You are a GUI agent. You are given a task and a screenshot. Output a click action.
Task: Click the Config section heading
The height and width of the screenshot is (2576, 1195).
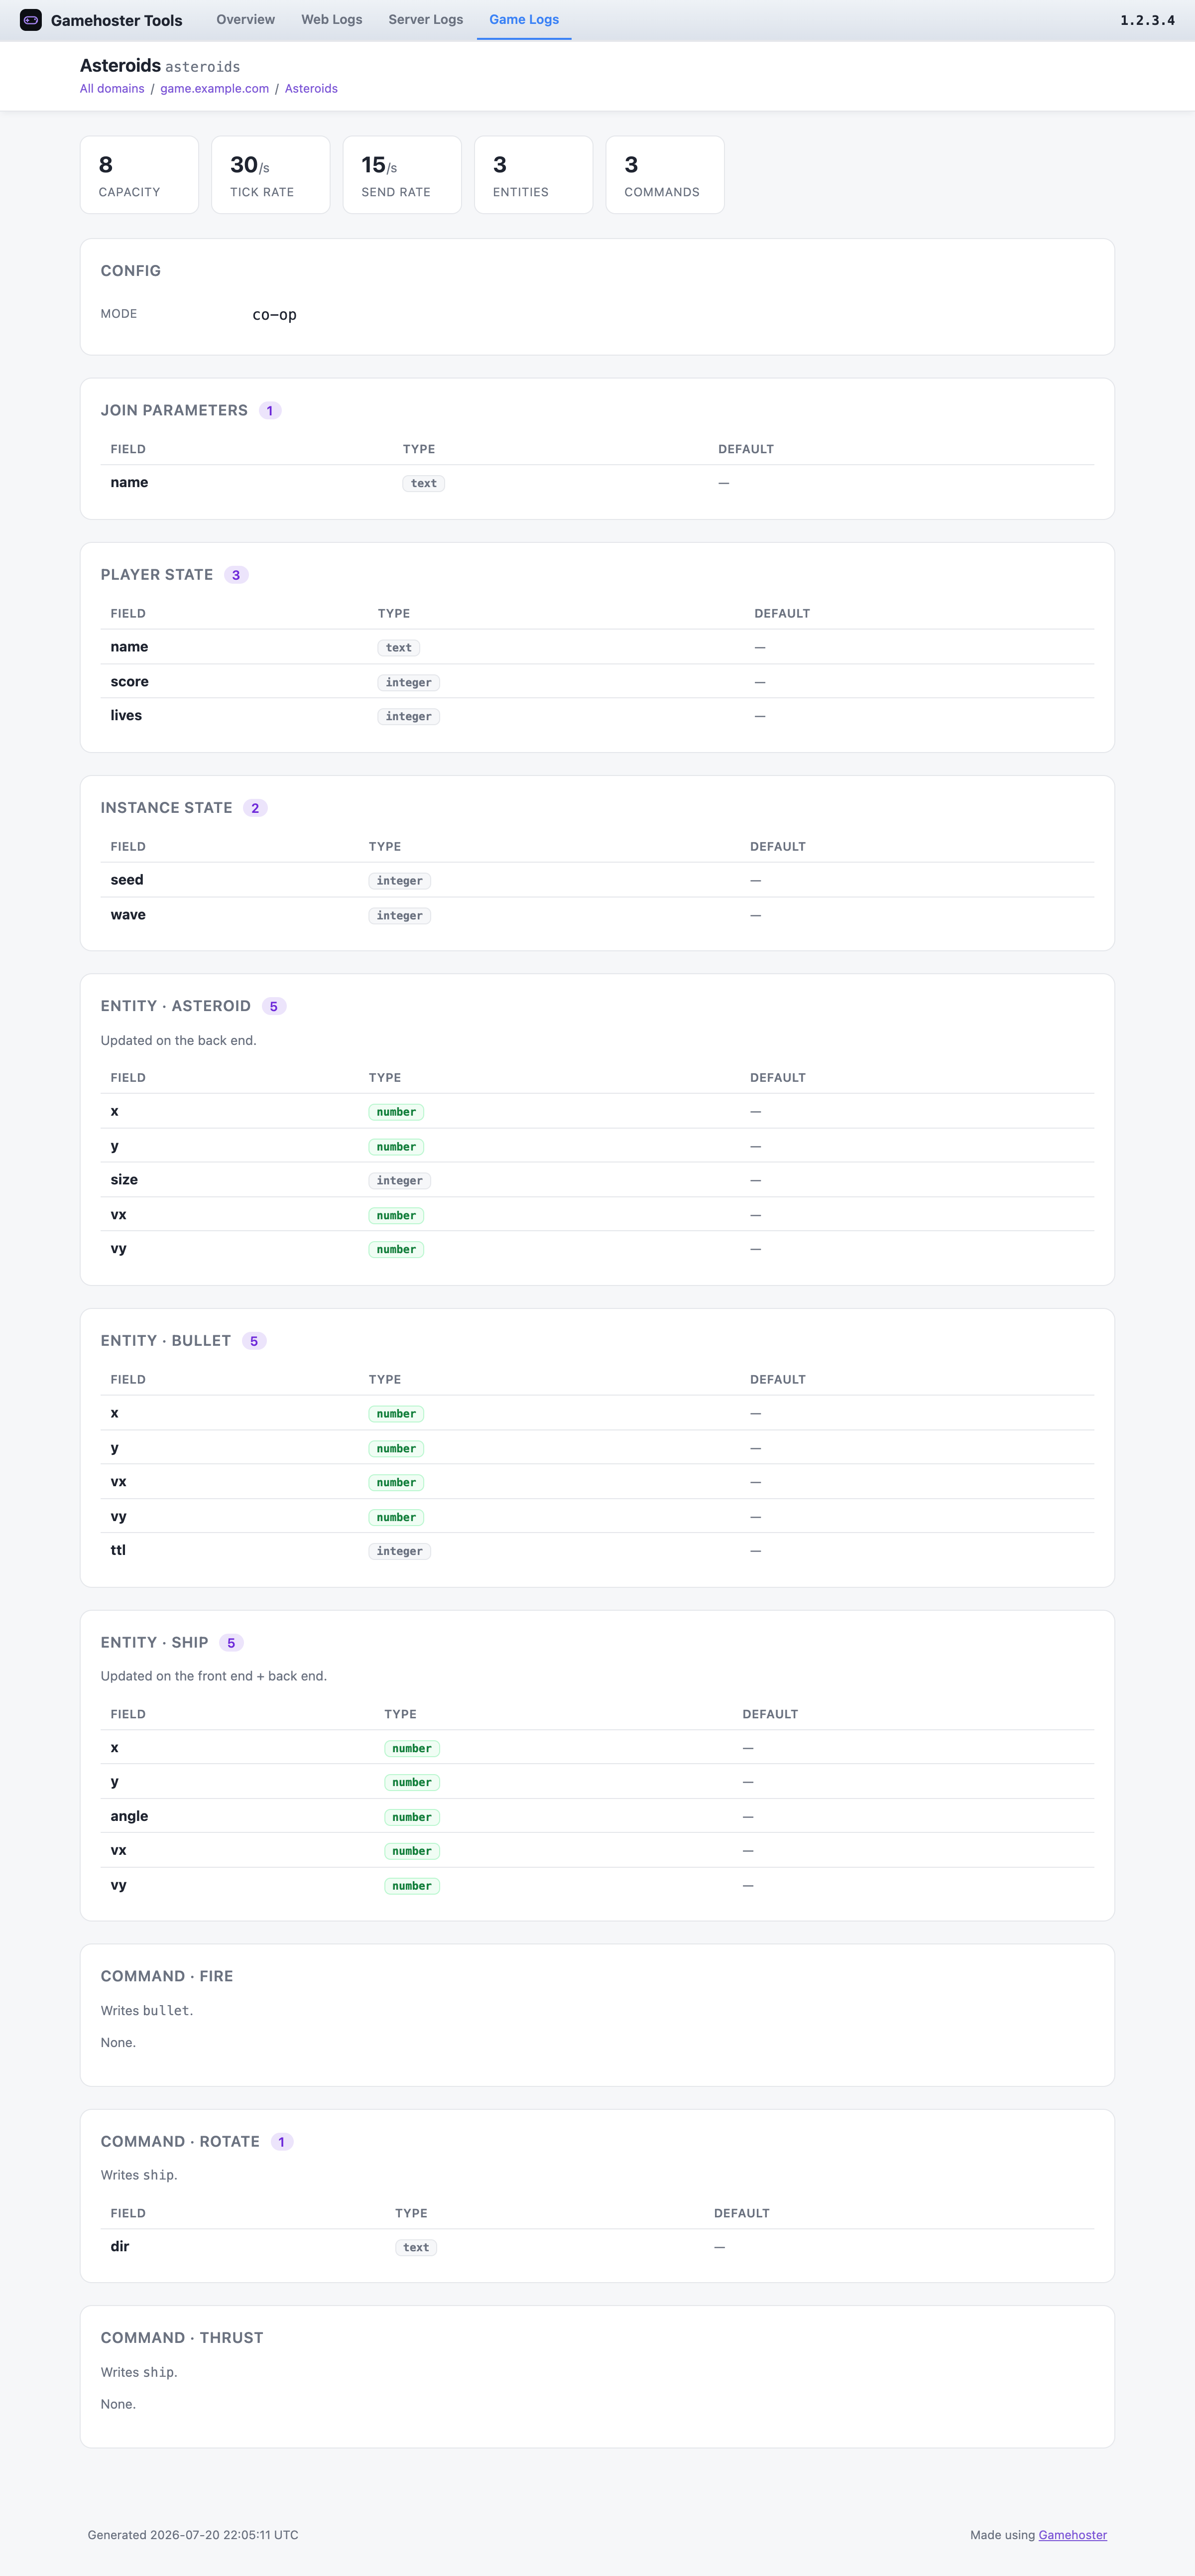(x=130, y=271)
